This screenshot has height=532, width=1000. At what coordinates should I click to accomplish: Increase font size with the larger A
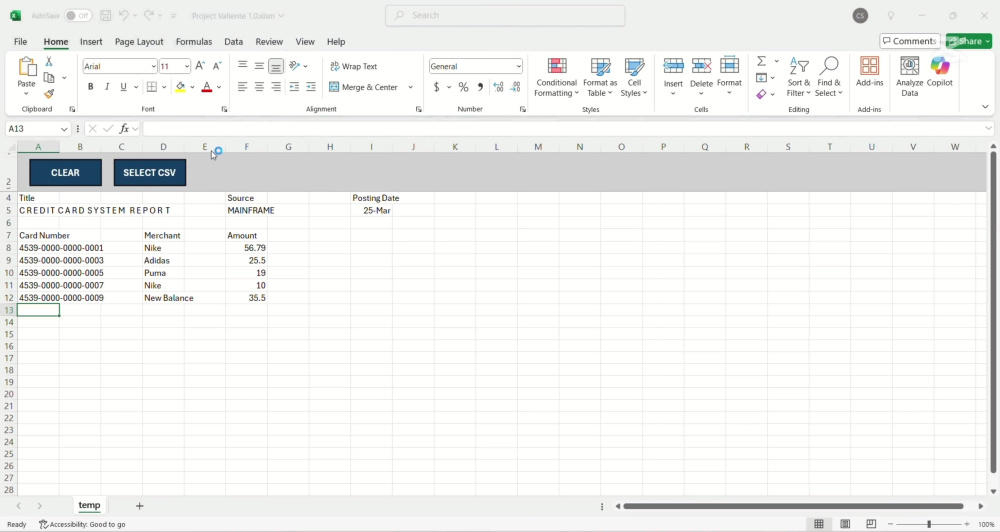[200, 66]
